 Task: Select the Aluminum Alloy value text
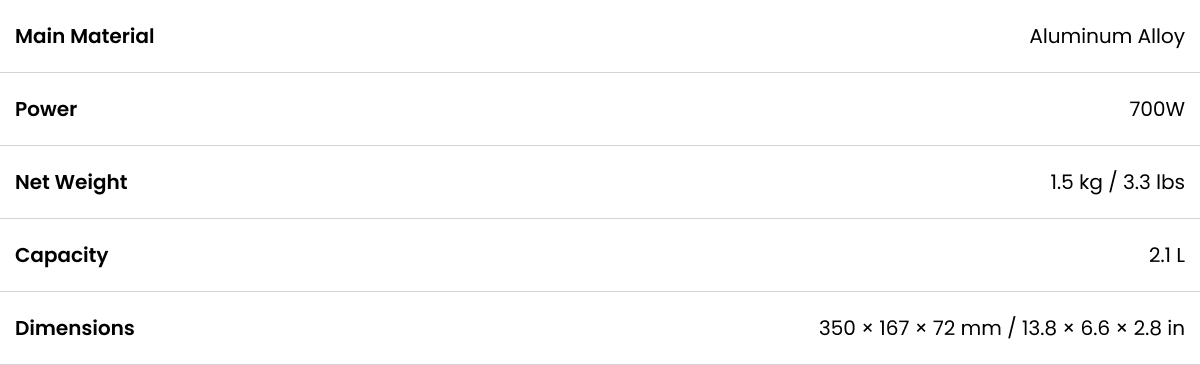(x=1107, y=36)
